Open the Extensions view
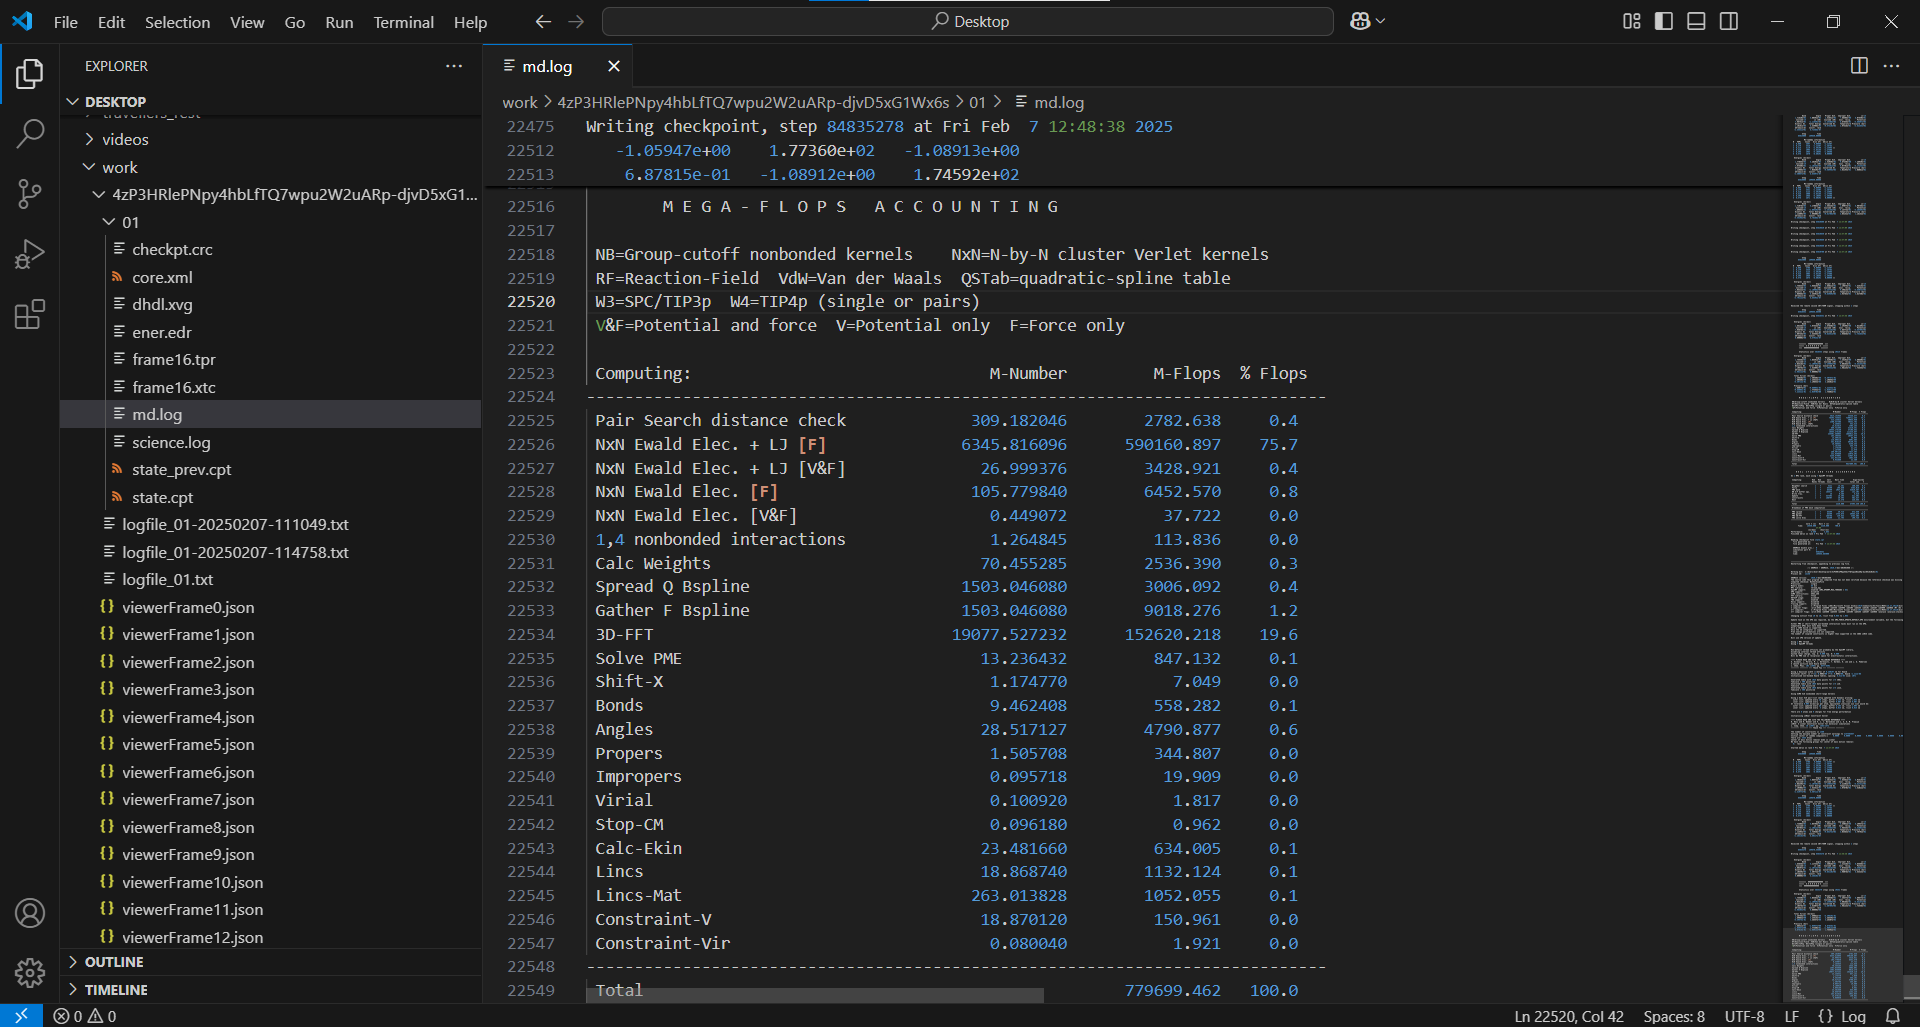This screenshot has height=1027, width=1920. [30, 315]
